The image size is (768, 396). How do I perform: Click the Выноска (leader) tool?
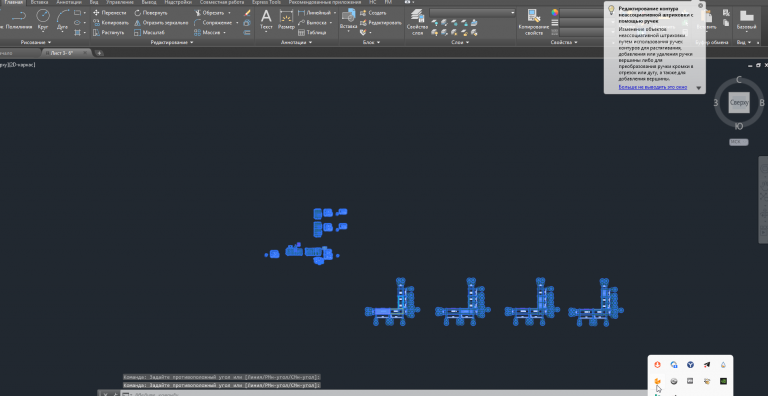312,23
